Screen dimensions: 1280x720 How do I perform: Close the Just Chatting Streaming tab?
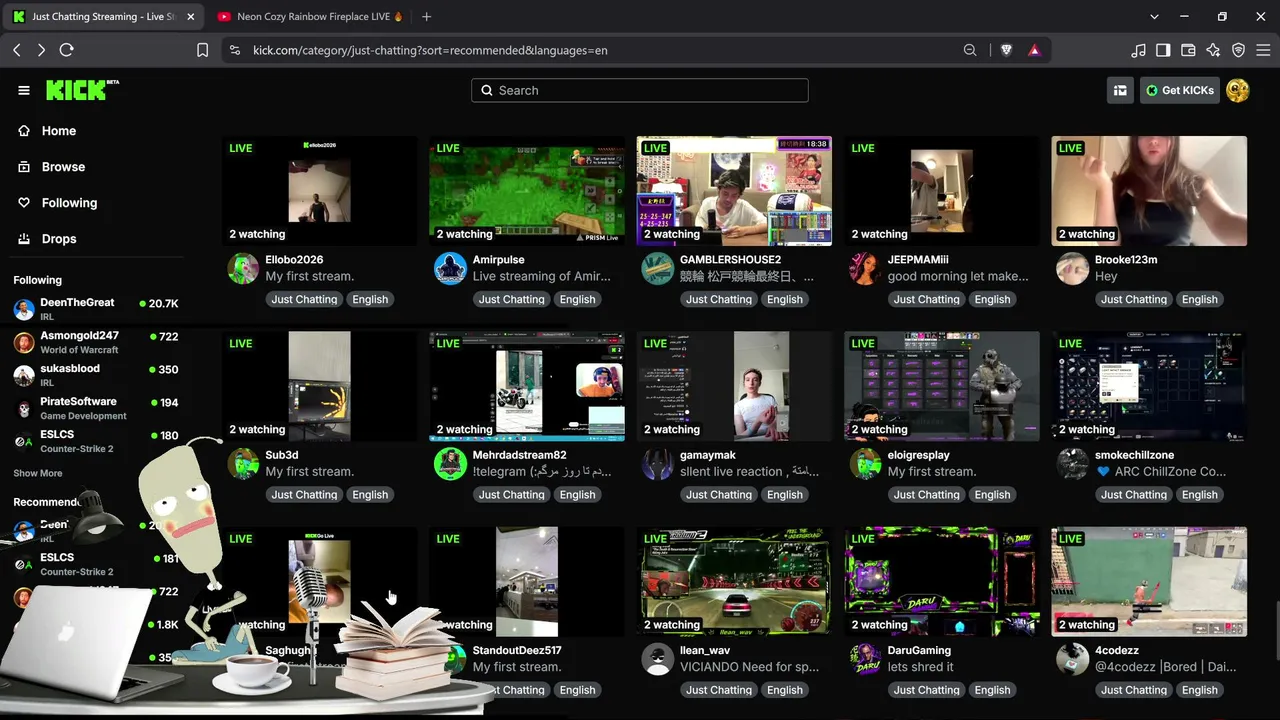tap(191, 16)
